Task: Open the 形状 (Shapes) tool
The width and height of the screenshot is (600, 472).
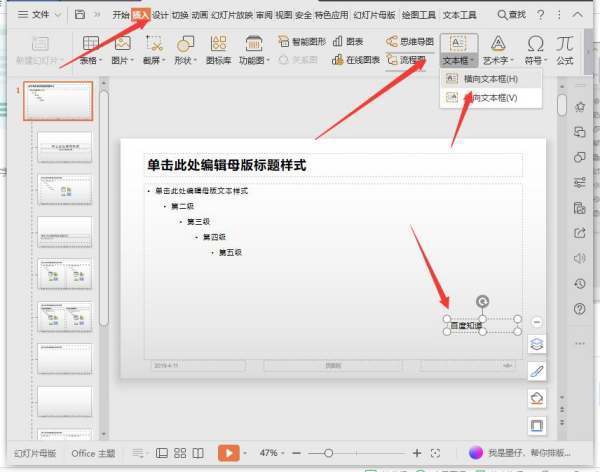Action: [185, 44]
